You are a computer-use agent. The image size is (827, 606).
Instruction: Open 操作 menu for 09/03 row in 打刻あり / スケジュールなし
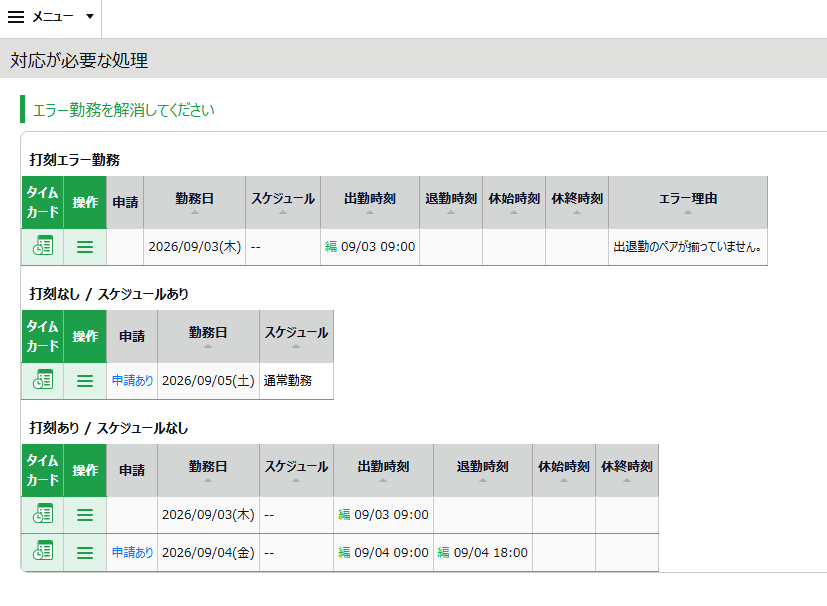click(x=85, y=514)
